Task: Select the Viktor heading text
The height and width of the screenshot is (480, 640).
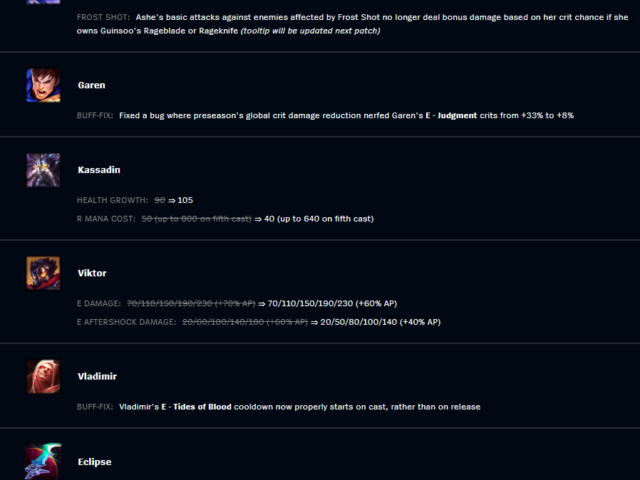Action: [x=92, y=273]
